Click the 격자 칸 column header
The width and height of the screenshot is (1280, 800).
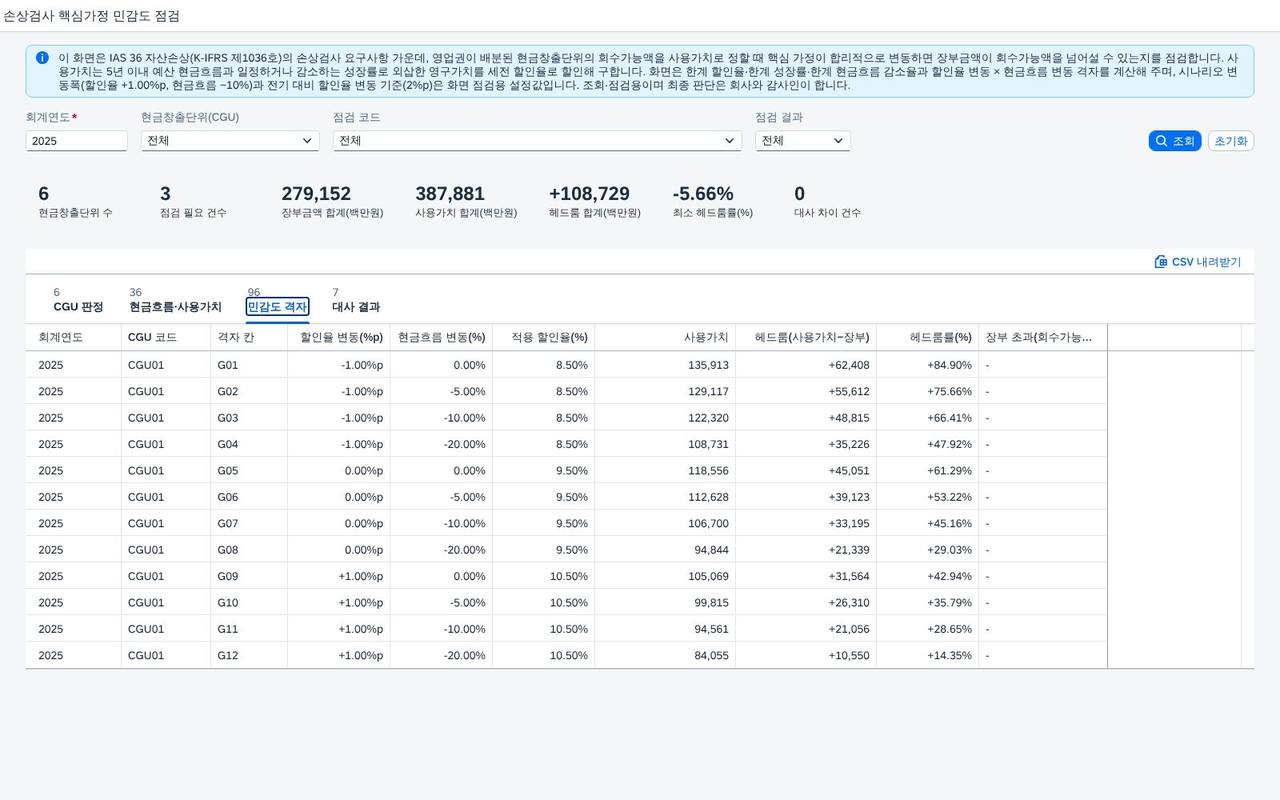(249, 337)
